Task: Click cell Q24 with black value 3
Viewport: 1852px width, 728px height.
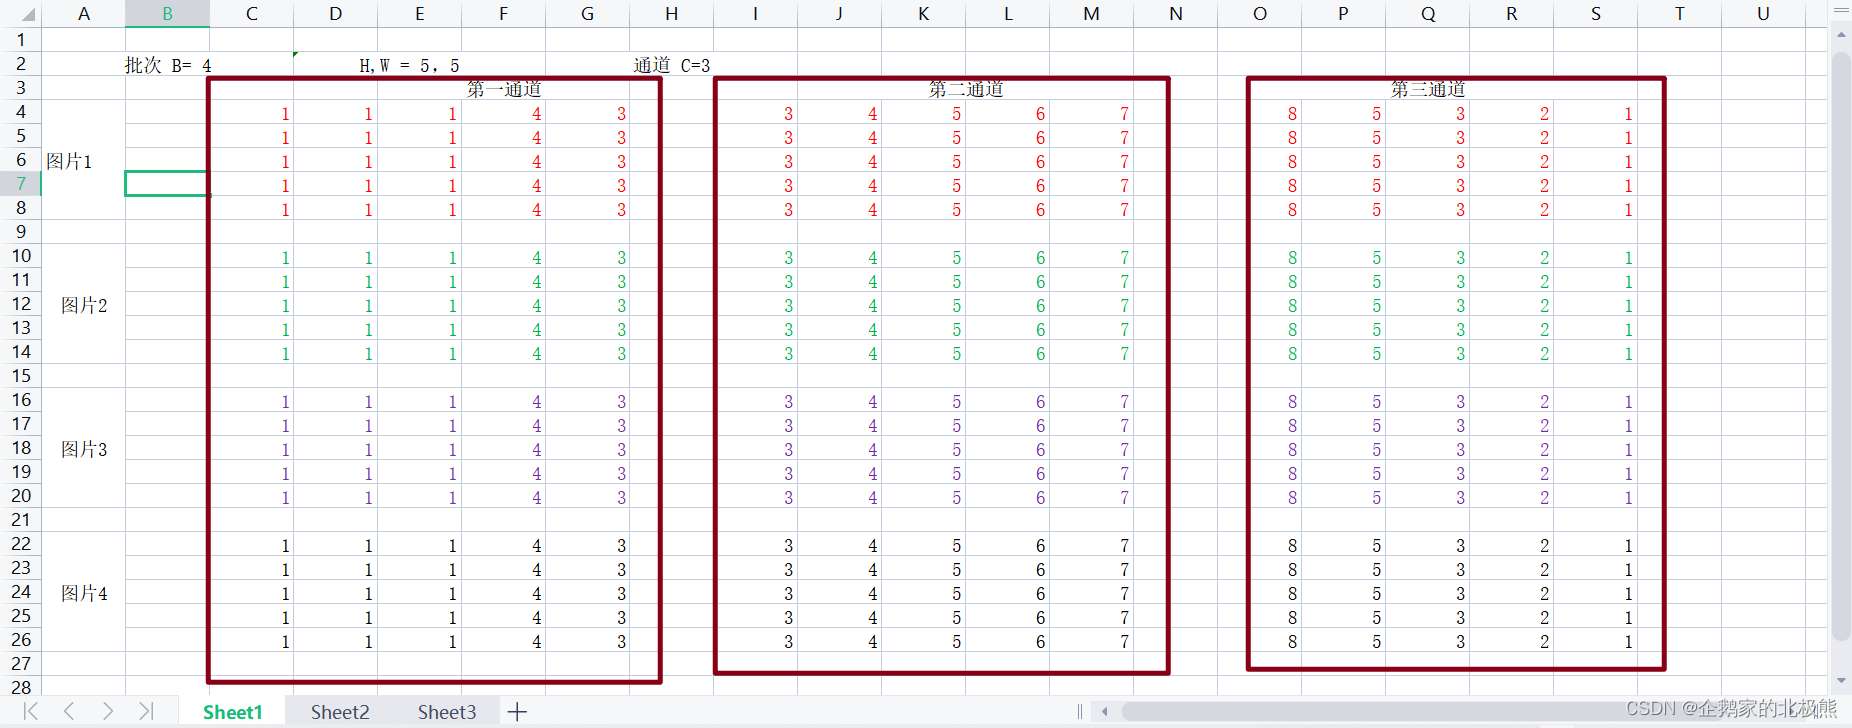Action: pyautogui.click(x=1427, y=592)
